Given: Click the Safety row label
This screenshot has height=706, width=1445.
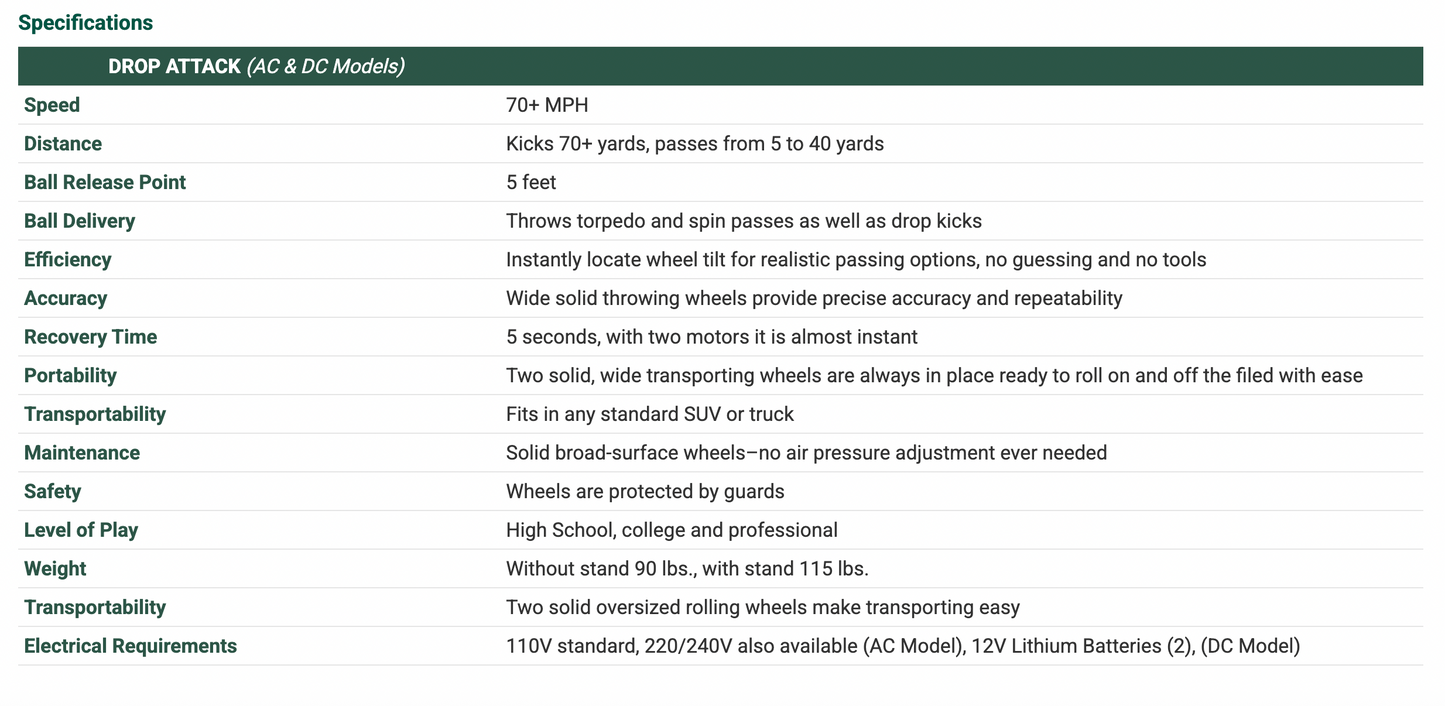Looking at the screenshot, I should point(53,491).
